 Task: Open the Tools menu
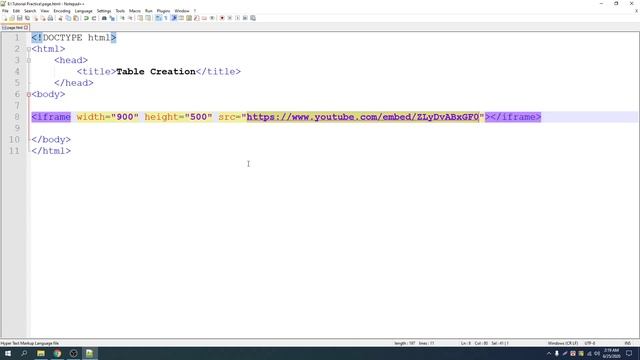pos(120,11)
